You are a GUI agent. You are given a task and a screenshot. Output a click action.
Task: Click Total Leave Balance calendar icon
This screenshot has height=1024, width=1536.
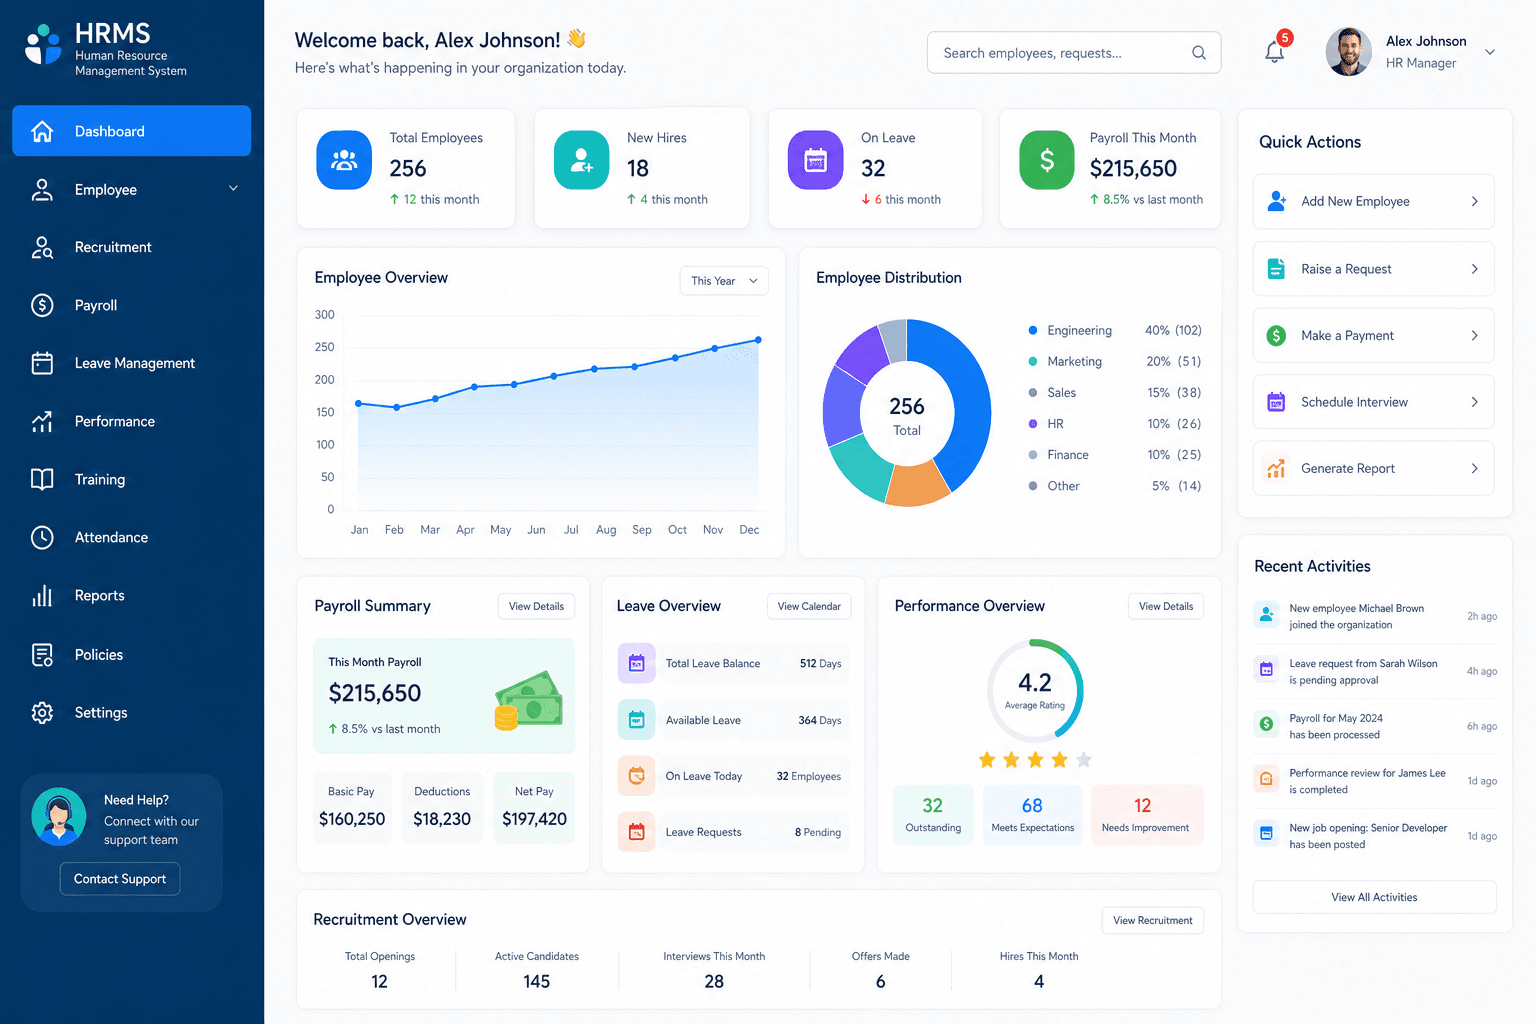[x=636, y=663]
